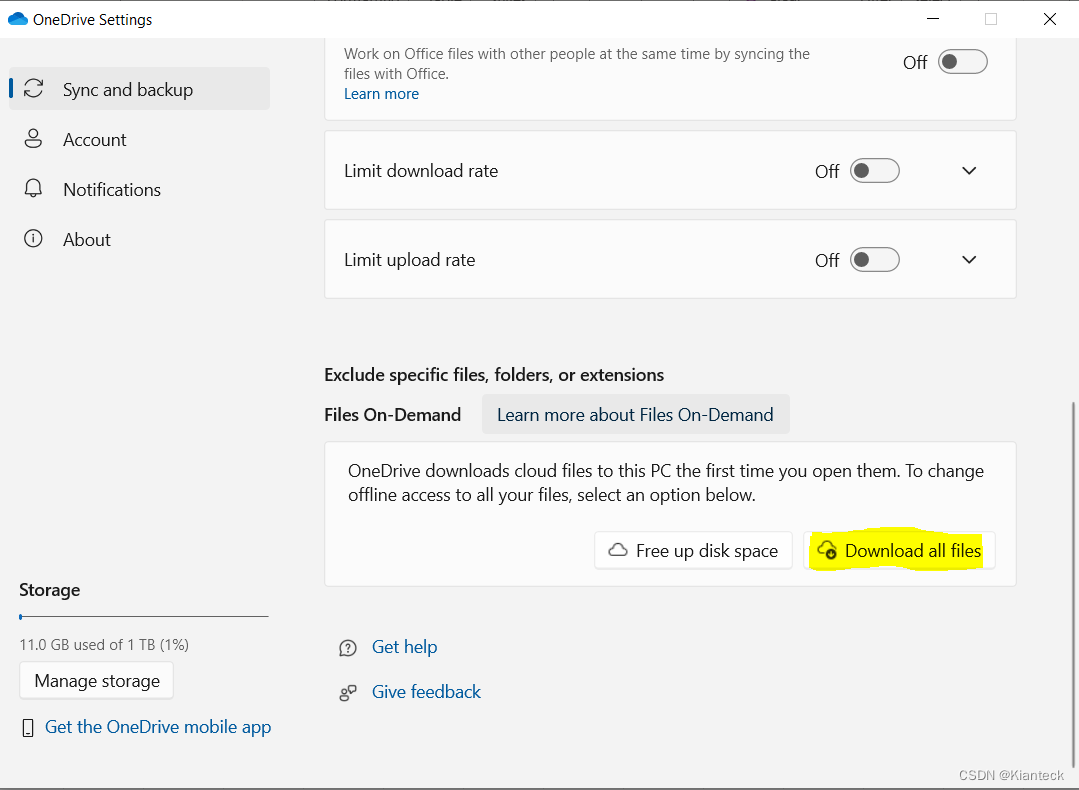Click the phone icon beside OneDrive mobile app link
Screen dimensions: 1079x790
pos(29,727)
